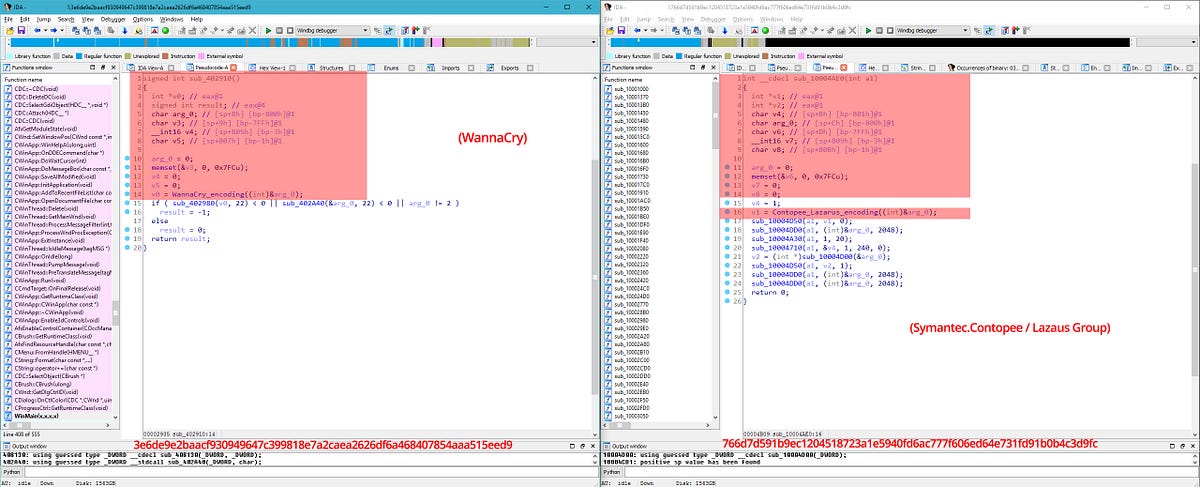Screen dimensions: 1200x487
Task: Pause process button in right IDA toolbar
Action: click(x=879, y=31)
